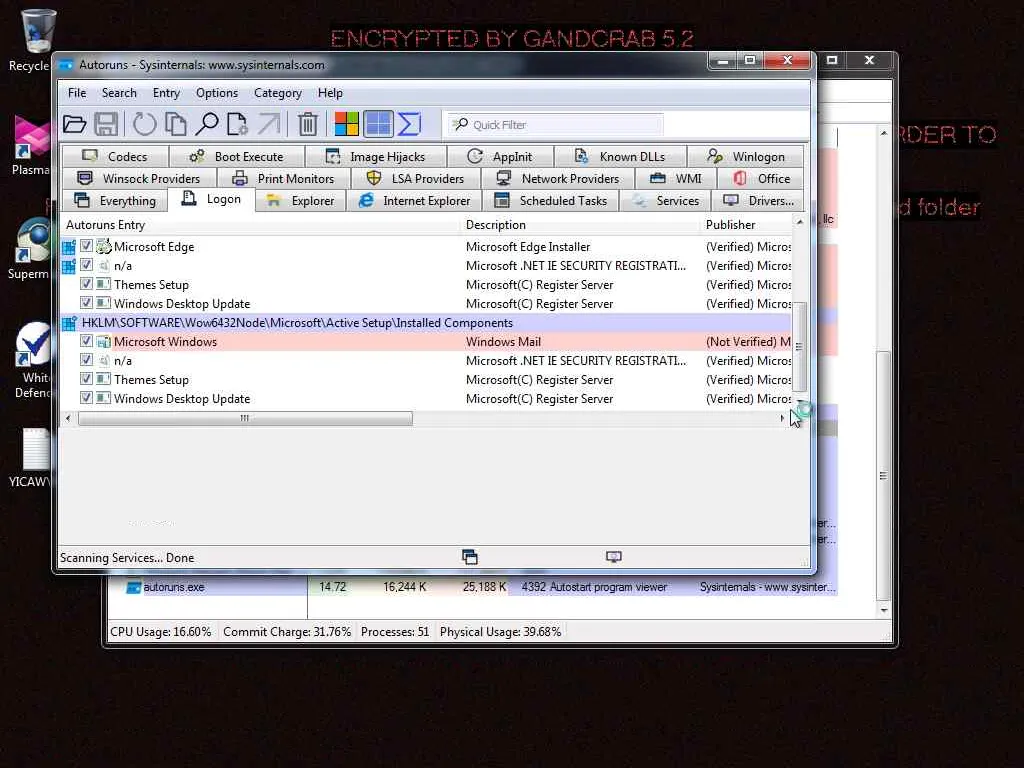Uncheck the last Windows Desktop Update checkbox
The width and height of the screenshot is (1024, 768).
(x=86, y=398)
